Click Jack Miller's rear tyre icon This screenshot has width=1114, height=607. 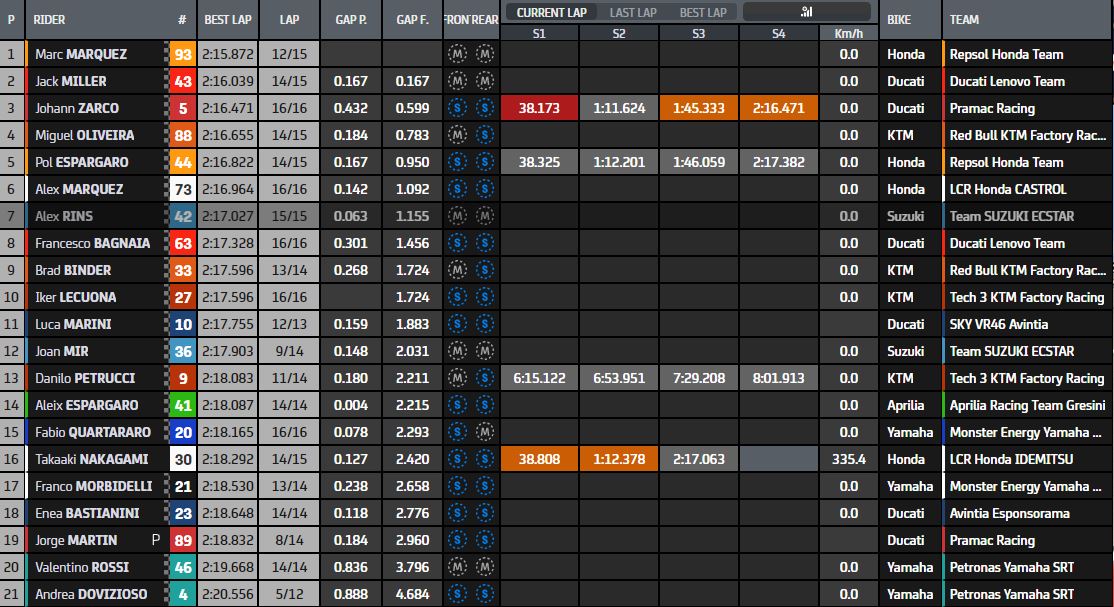(485, 81)
